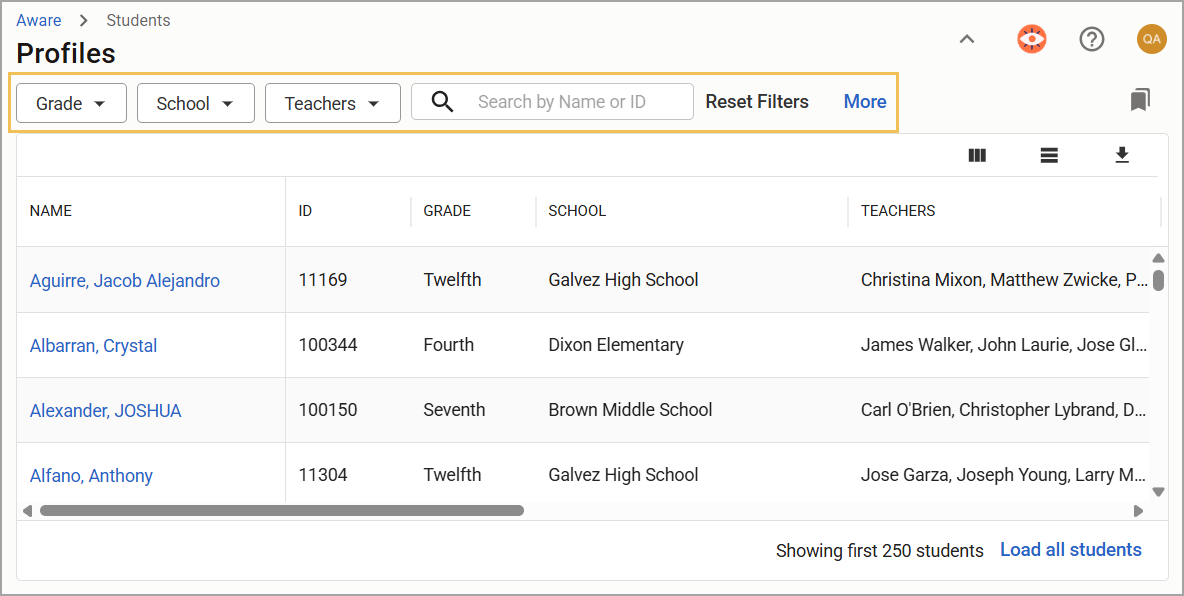Select ID cell 11304

[x=323, y=475]
